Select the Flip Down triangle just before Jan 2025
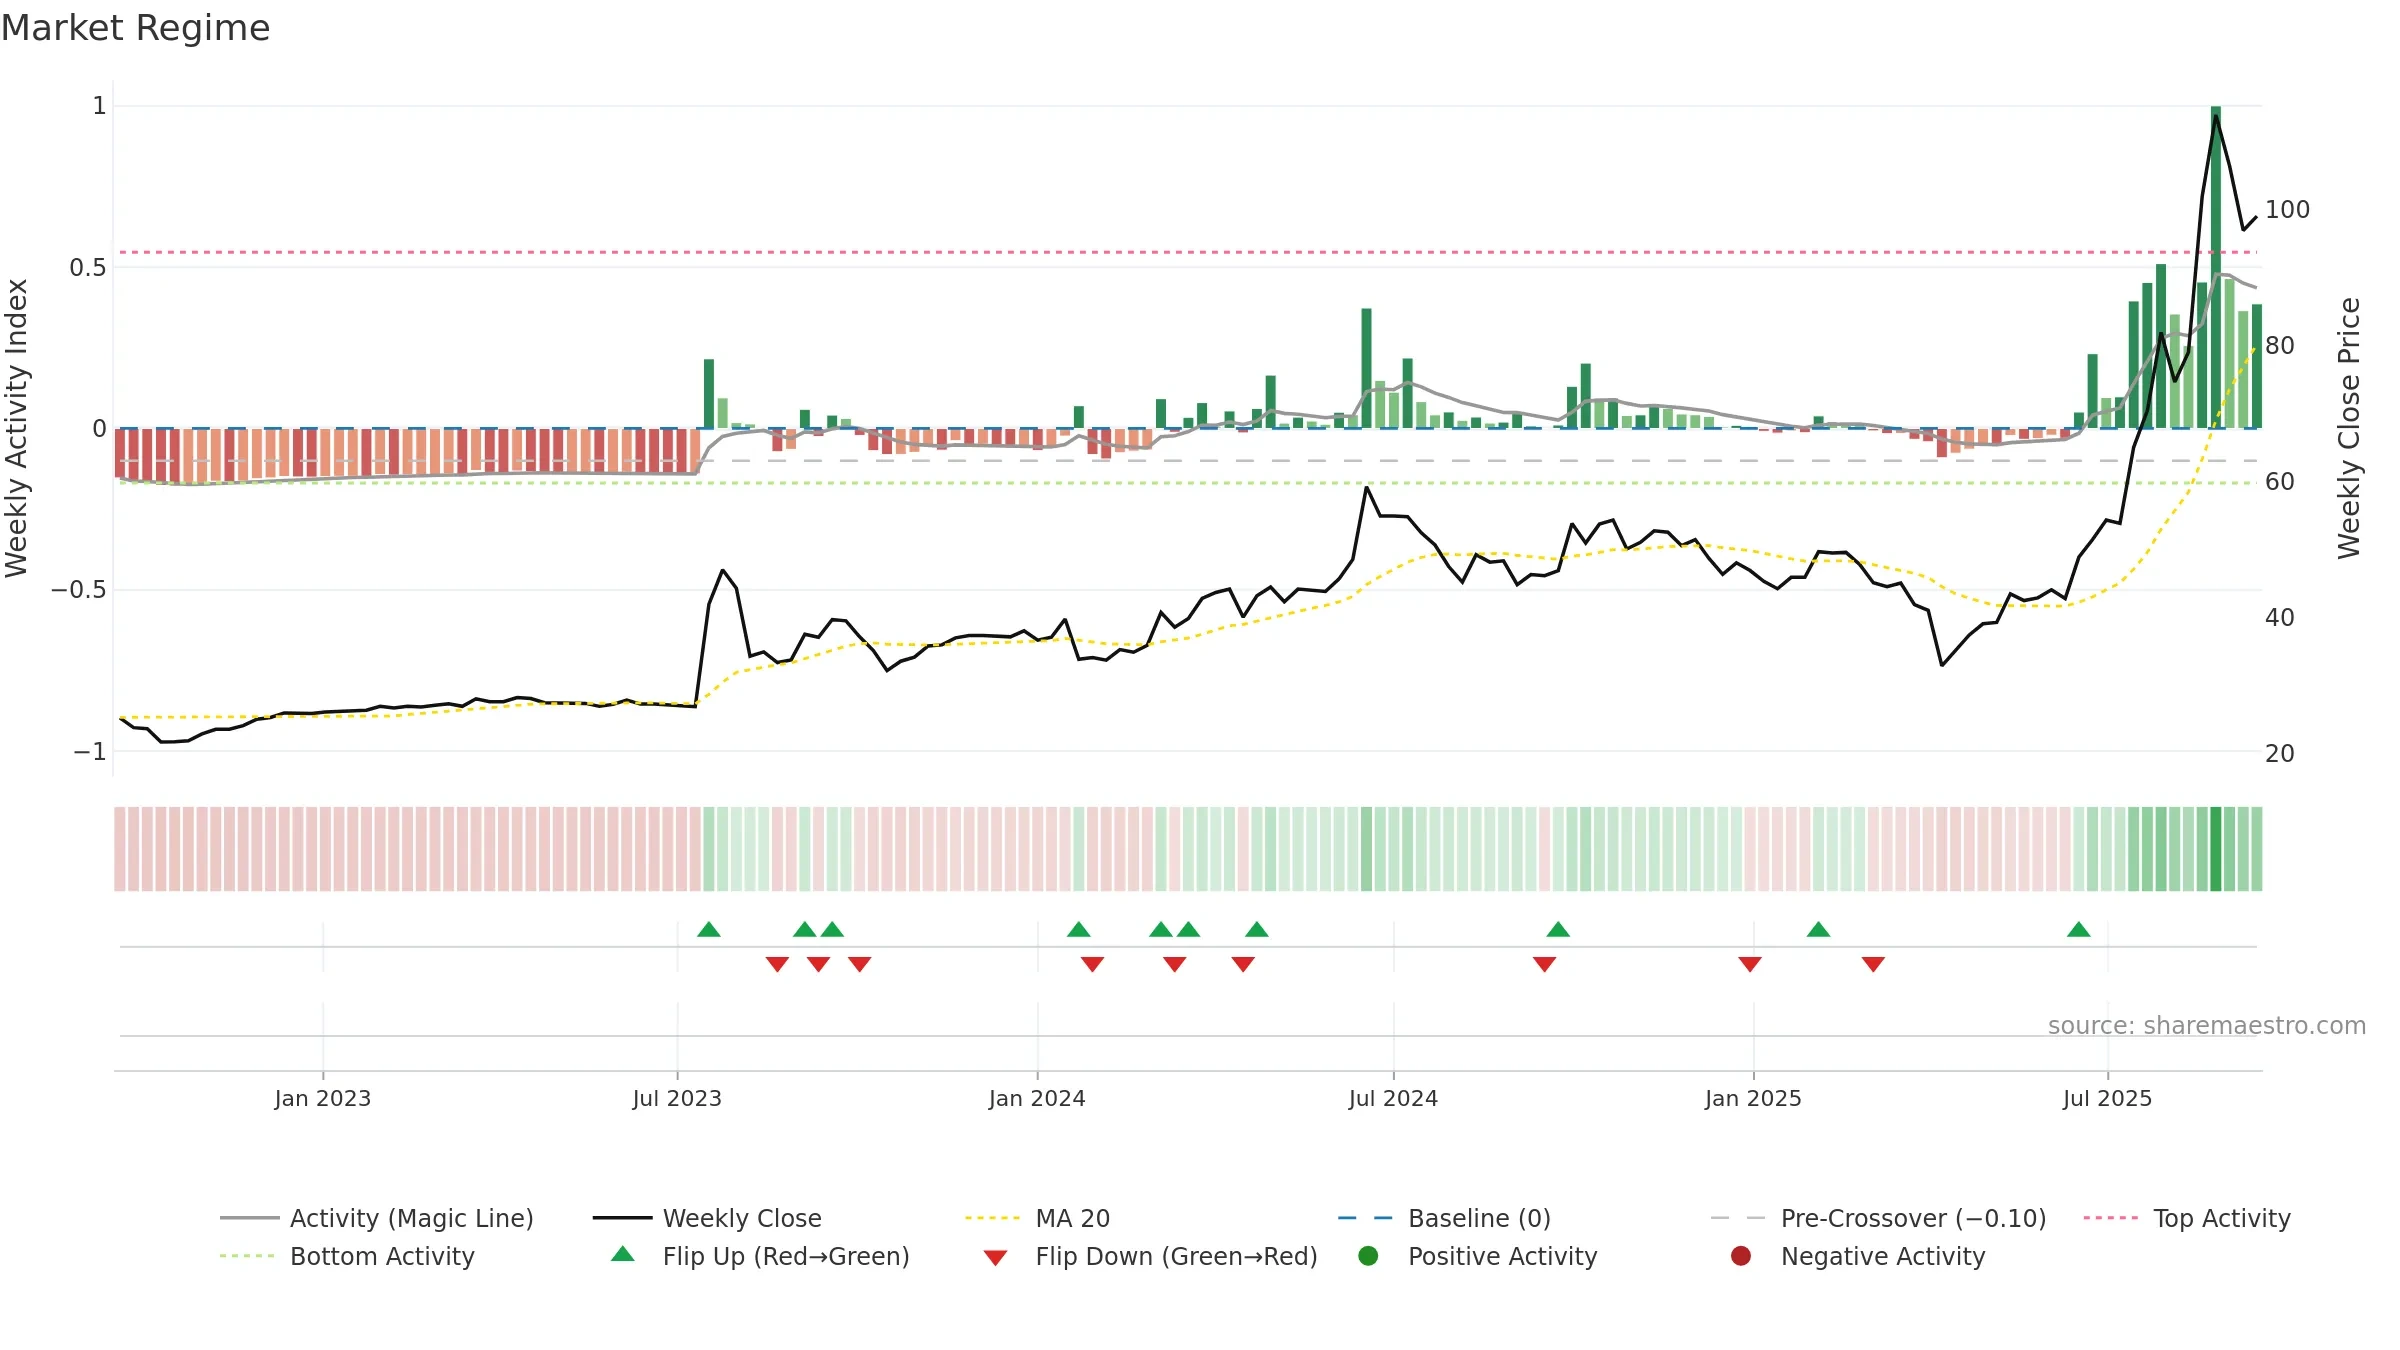Viewport: 2400px width, 1350px height. point(1750,964)
